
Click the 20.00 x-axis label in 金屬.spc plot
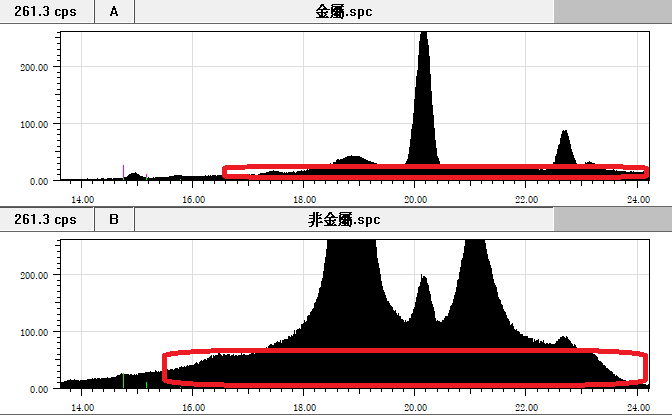pos(415,199)
